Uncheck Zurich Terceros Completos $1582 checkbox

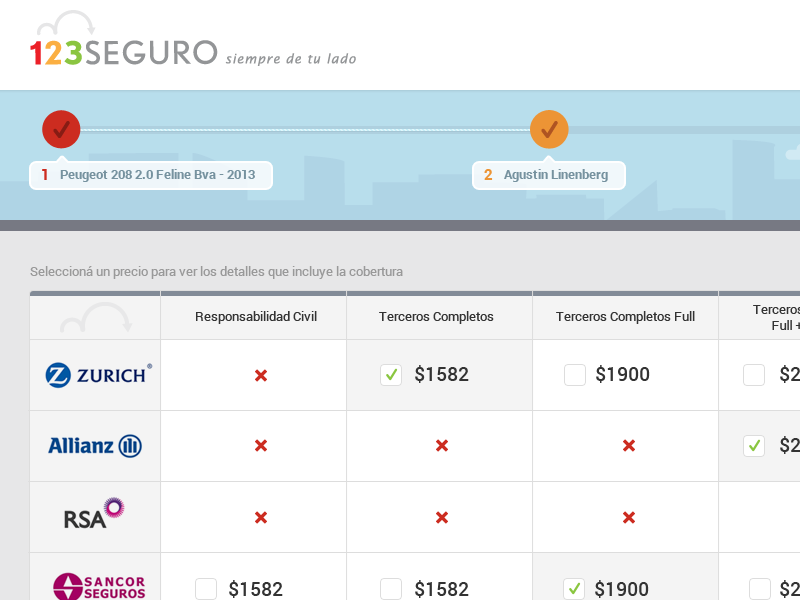click(x=391, y=375)
